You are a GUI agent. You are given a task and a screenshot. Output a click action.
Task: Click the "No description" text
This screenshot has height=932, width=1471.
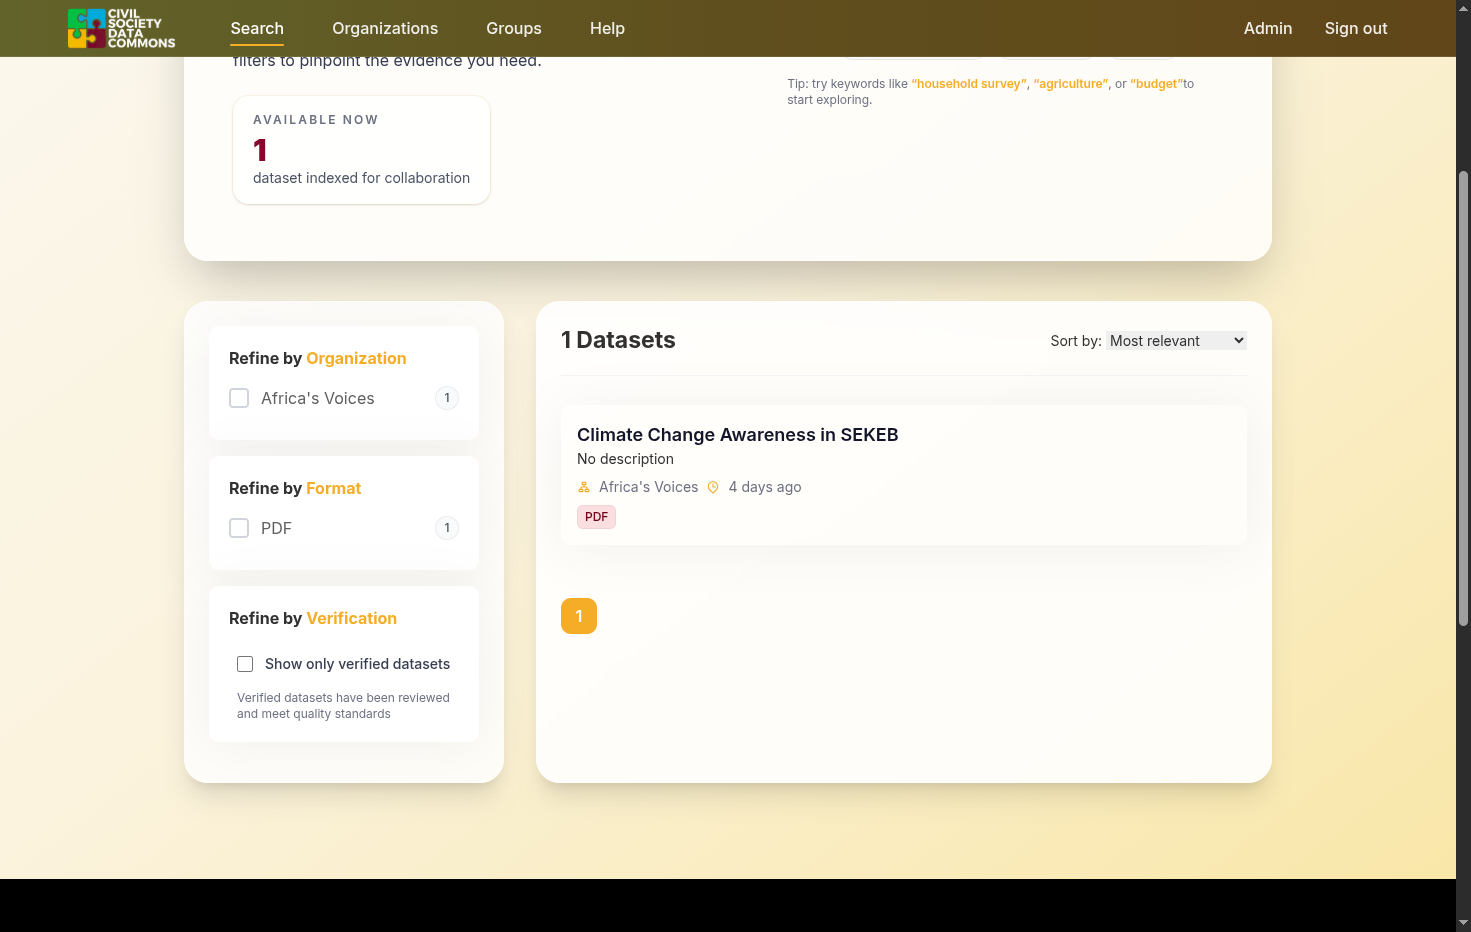click(x=625, y=459)
